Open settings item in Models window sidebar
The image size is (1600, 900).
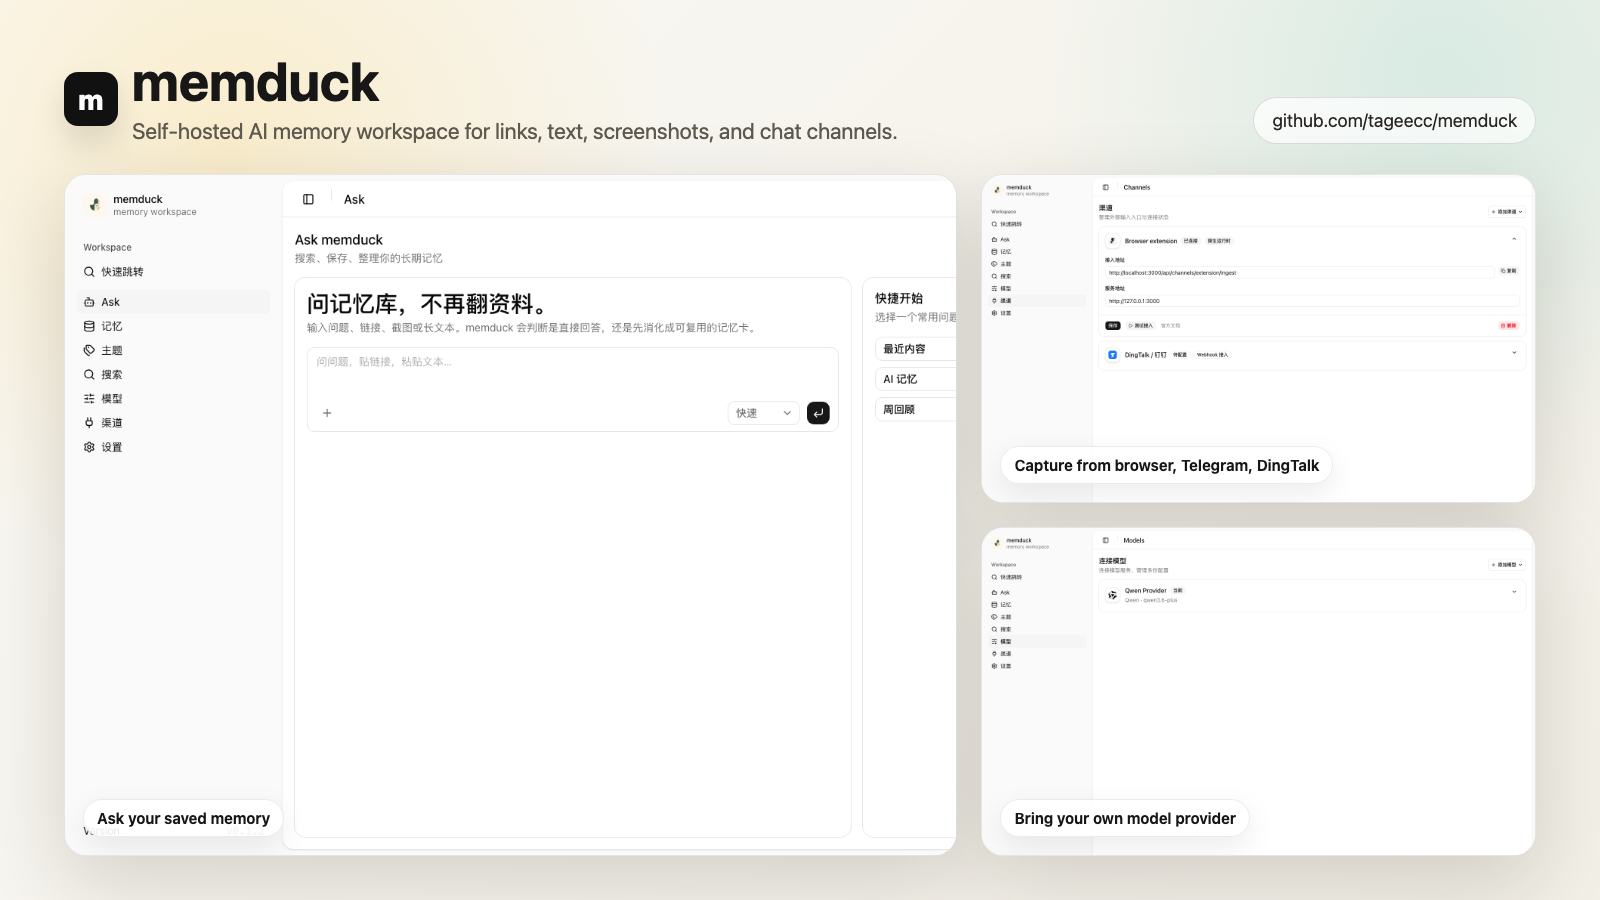click(x=1037, y=666)
